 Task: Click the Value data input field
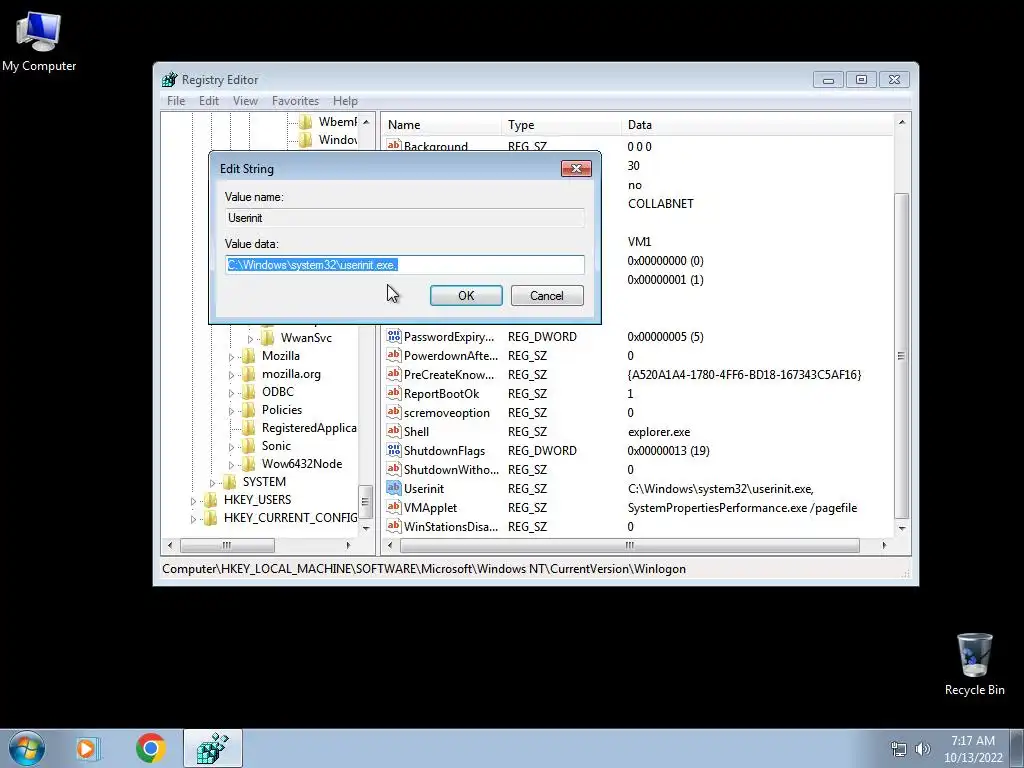(405, 264)
